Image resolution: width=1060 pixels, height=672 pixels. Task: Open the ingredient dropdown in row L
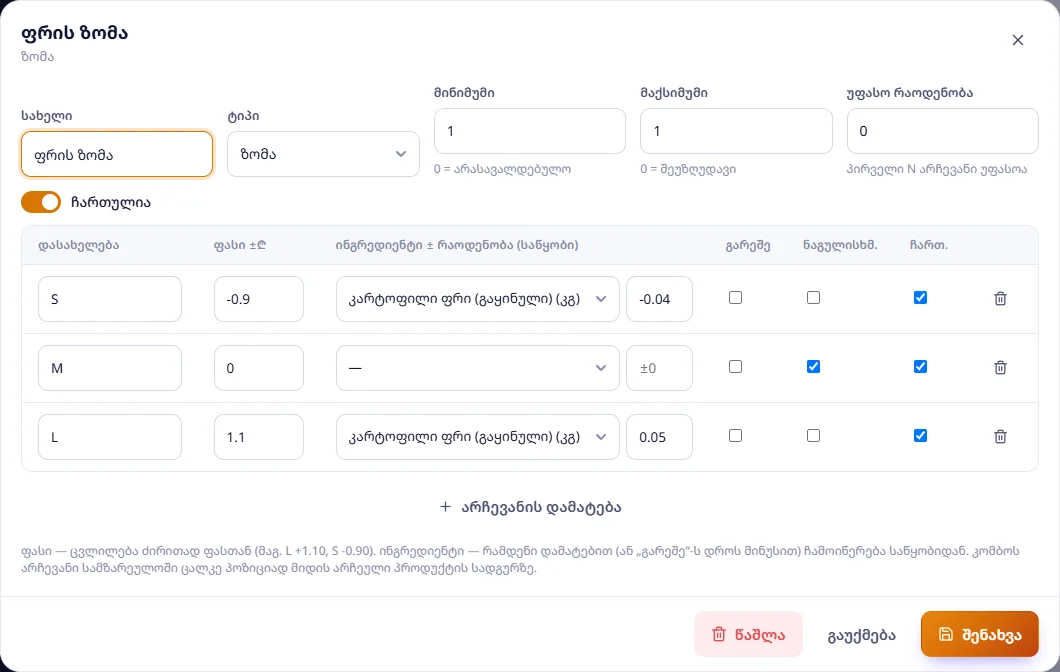point(477,437)
